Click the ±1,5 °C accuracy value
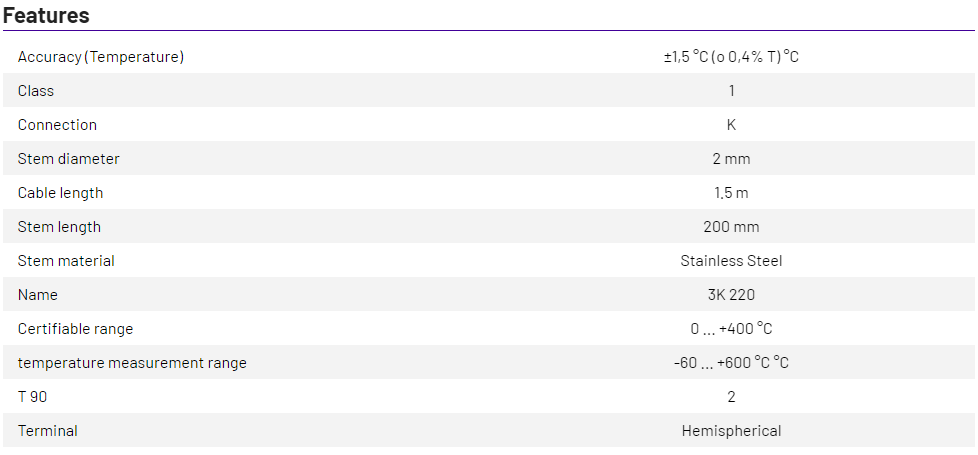Screen dimensions: 978x455 pyautogui.click(x=731, y=57)
